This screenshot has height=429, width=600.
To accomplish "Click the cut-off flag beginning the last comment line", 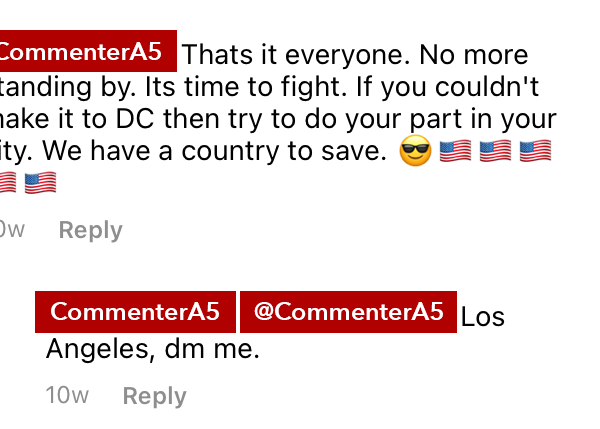I will pyautogui.click(x=8, y=183).
